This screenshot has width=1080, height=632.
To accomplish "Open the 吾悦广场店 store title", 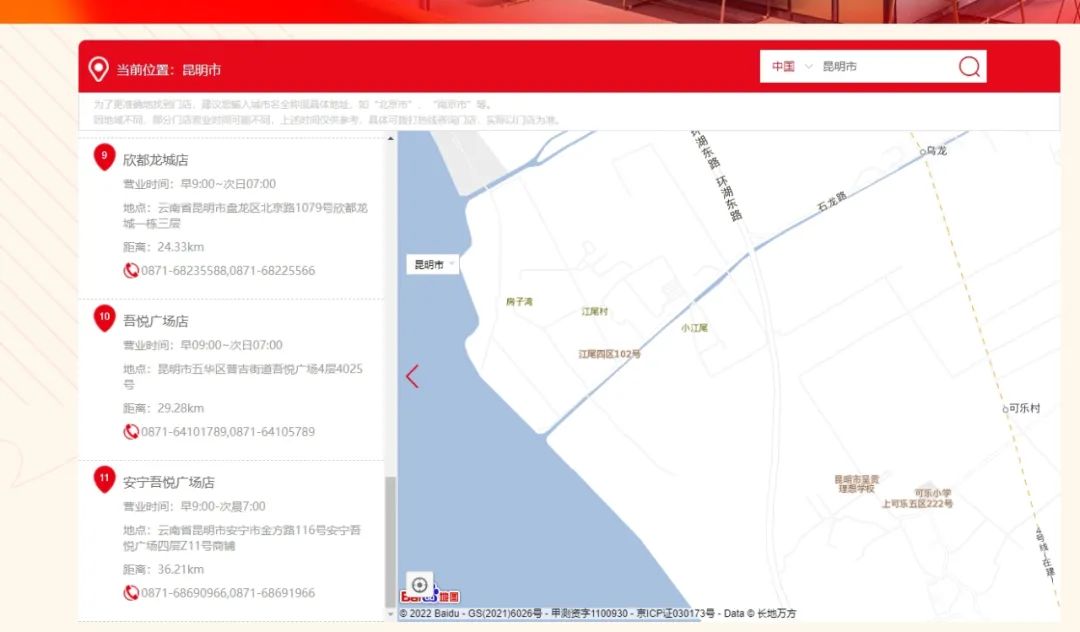I will click(155, 321).
